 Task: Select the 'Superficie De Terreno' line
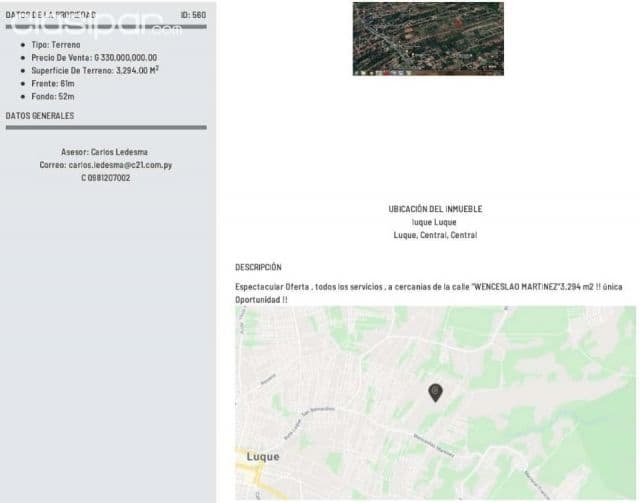coord(95,70)
